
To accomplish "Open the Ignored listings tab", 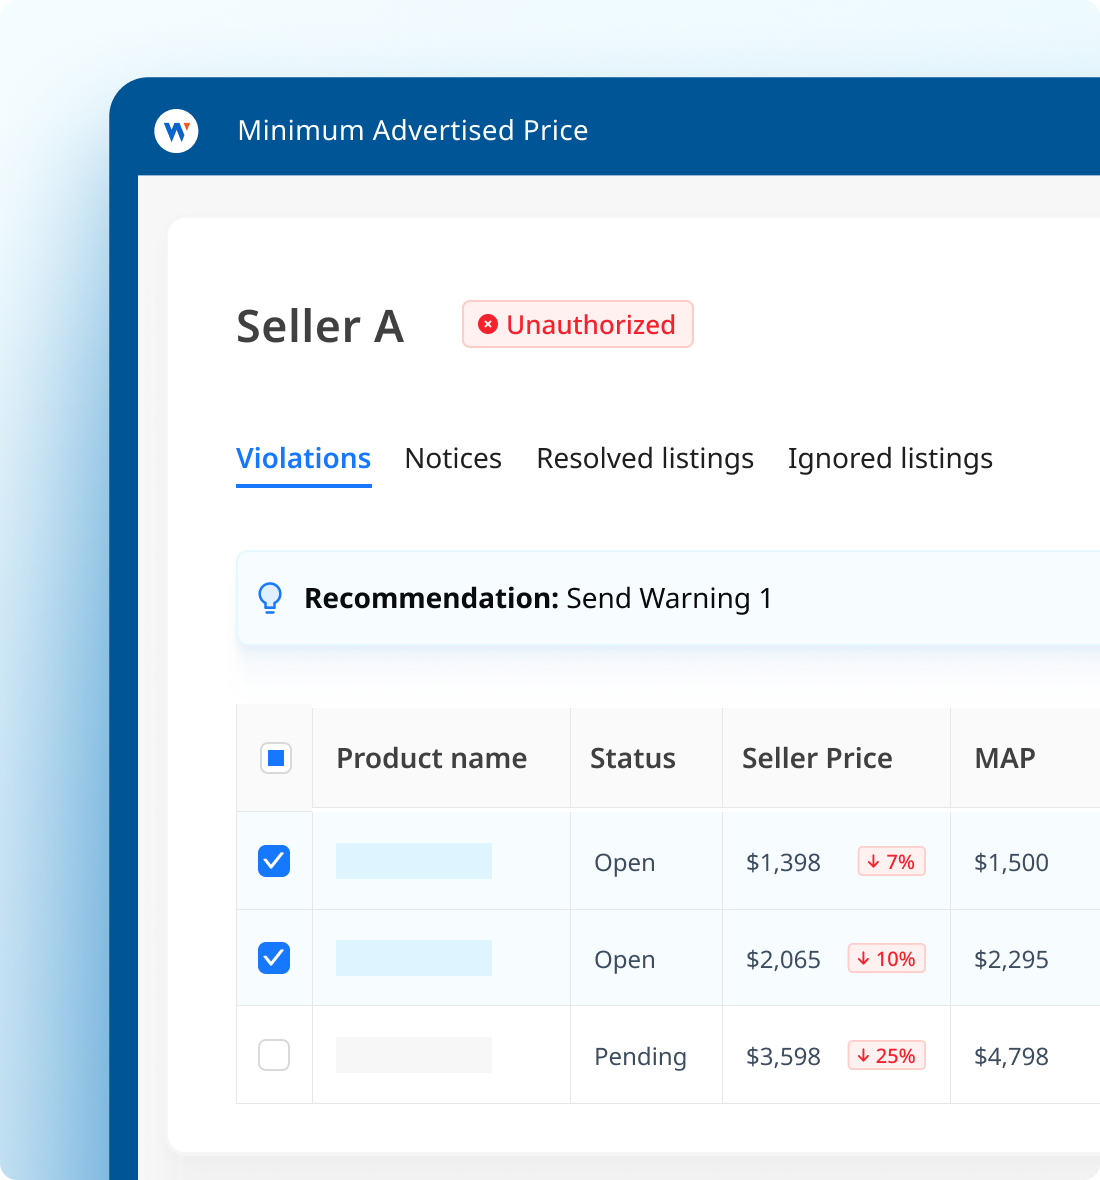I will [x=890, y=458].
